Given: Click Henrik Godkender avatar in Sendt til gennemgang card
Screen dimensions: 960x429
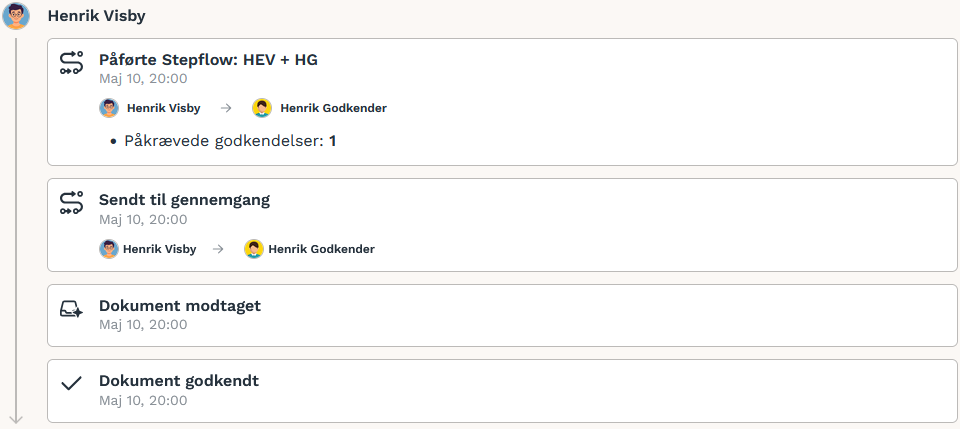Looking at the screenshot, I should (x=254, y=249).
